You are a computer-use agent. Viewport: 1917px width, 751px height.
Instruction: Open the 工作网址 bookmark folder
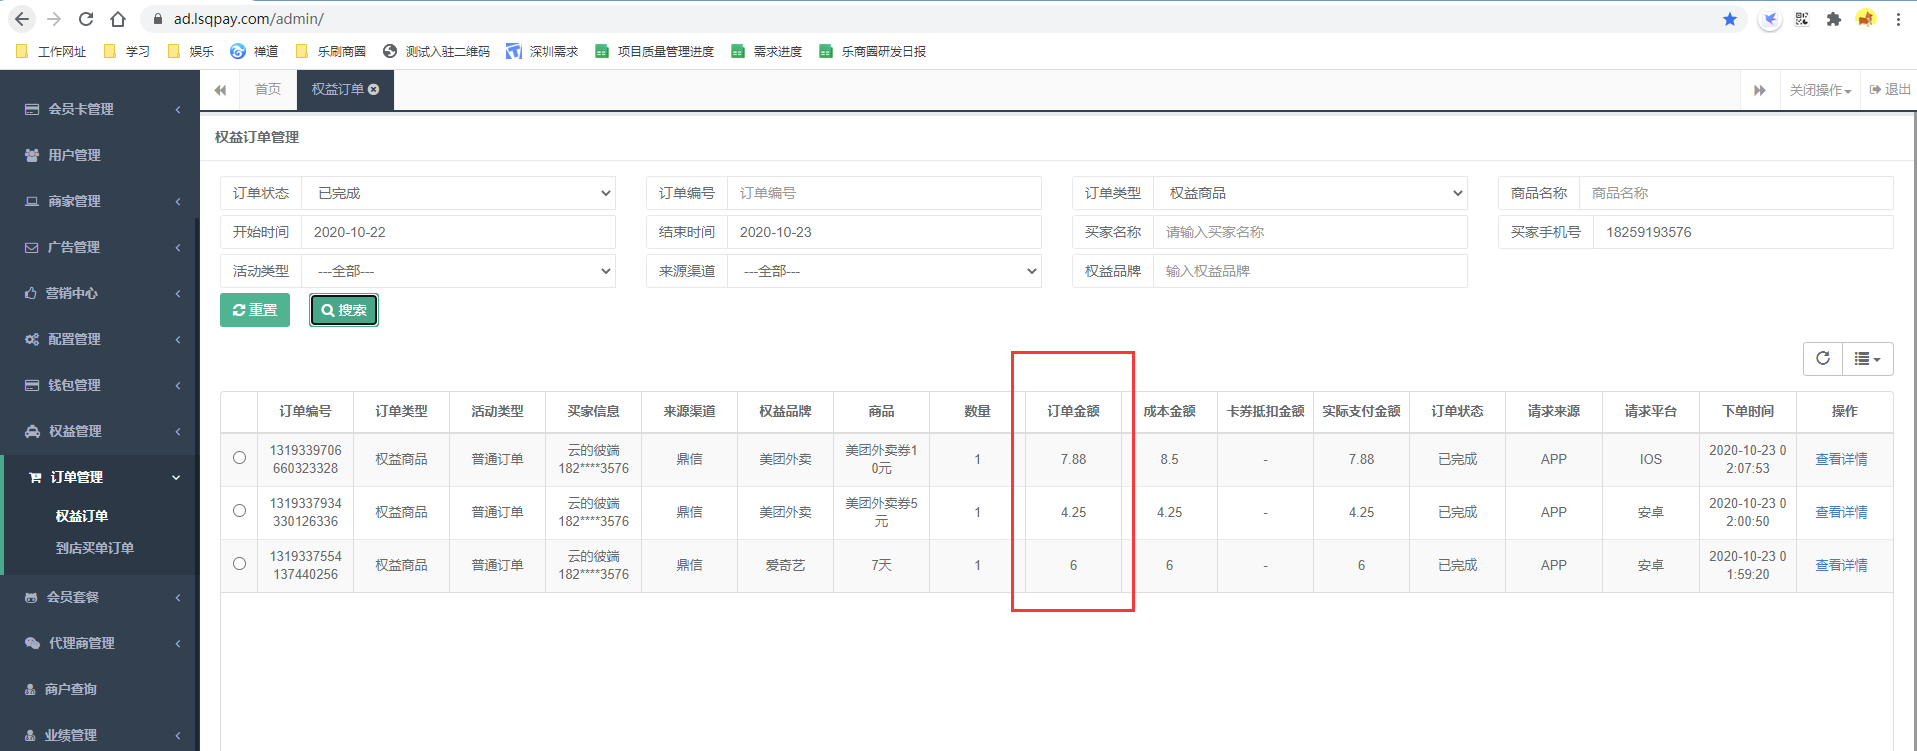click(51, 51)
